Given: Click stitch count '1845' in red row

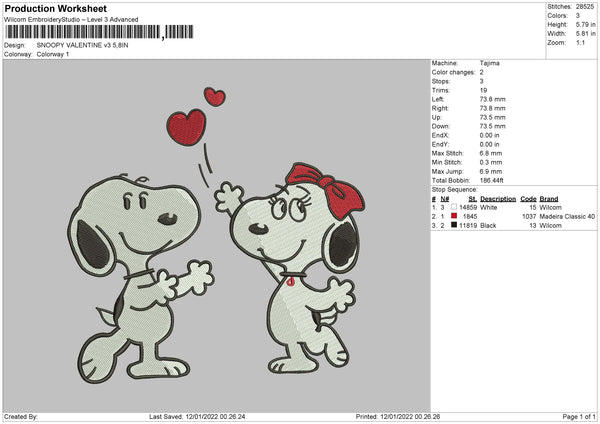Looking at the screenshot, I should pyautogui.click(x=470, y=217).
